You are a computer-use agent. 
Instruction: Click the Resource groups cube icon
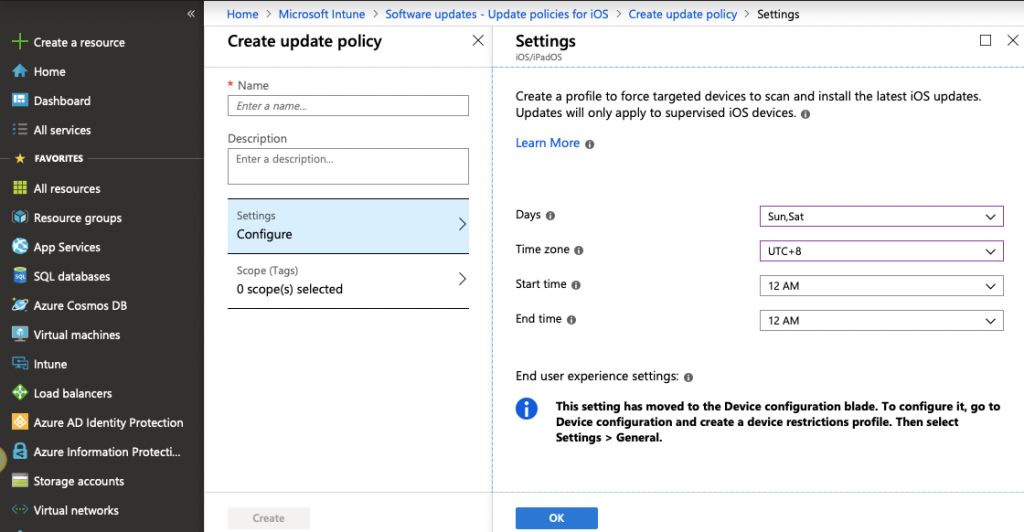20,217
